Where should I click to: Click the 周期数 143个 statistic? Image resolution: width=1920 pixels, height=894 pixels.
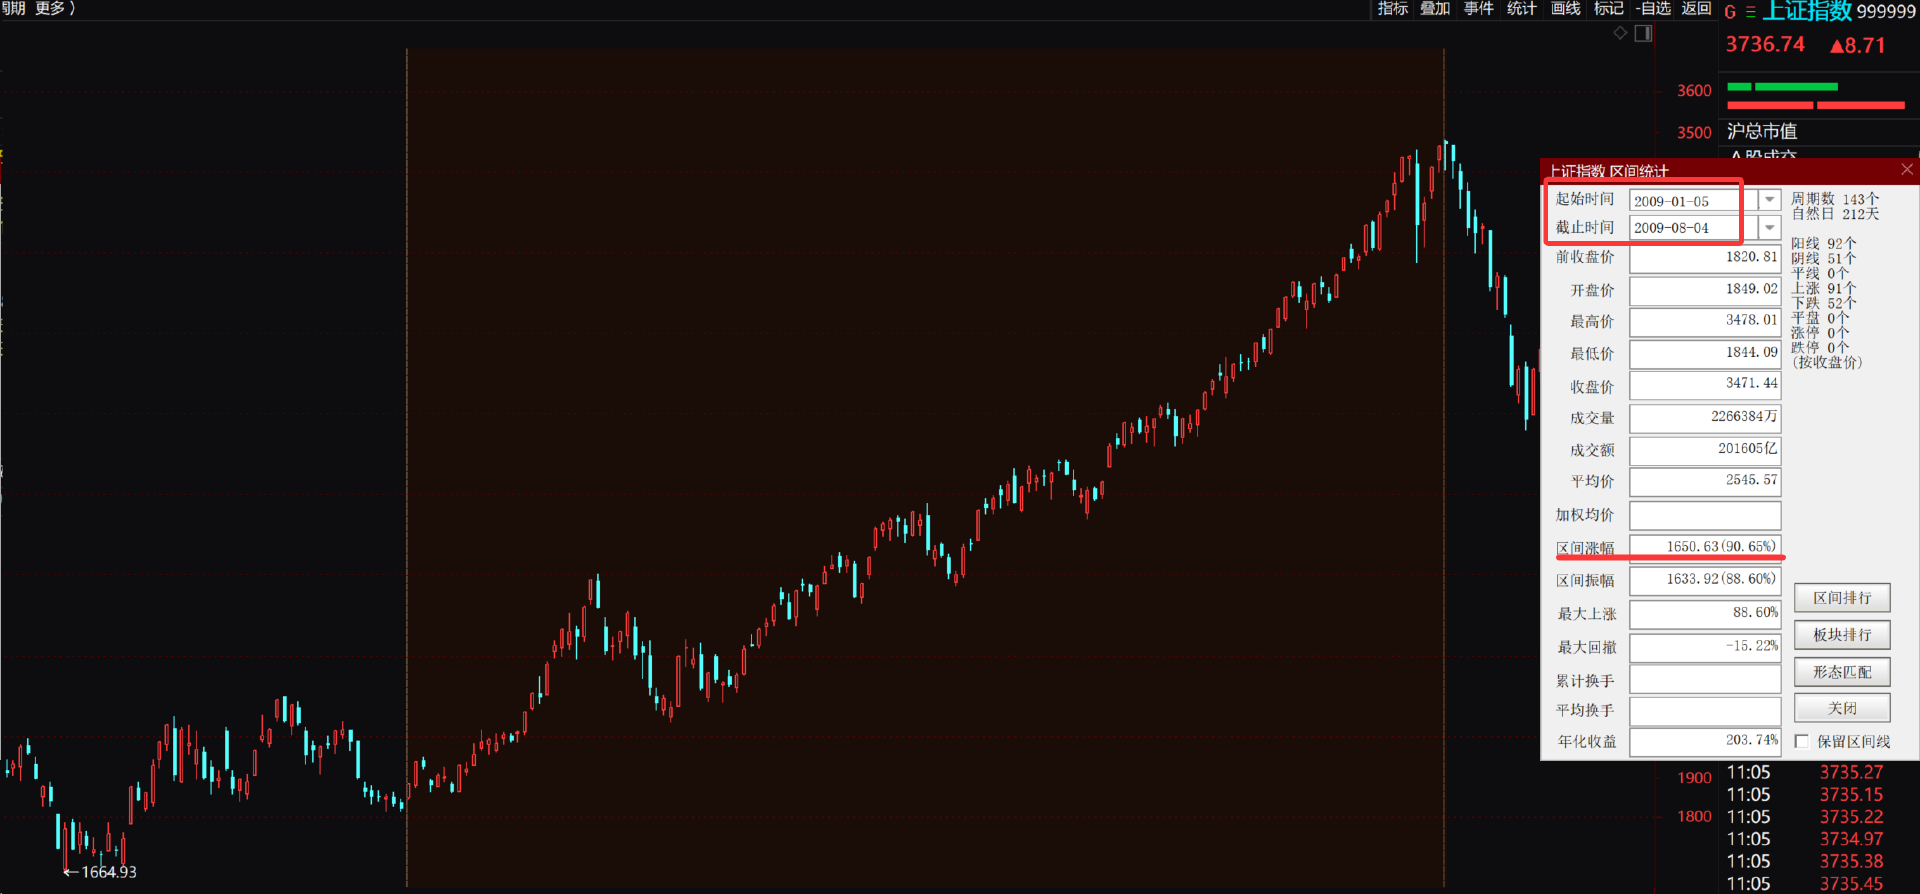(1835, 199)
